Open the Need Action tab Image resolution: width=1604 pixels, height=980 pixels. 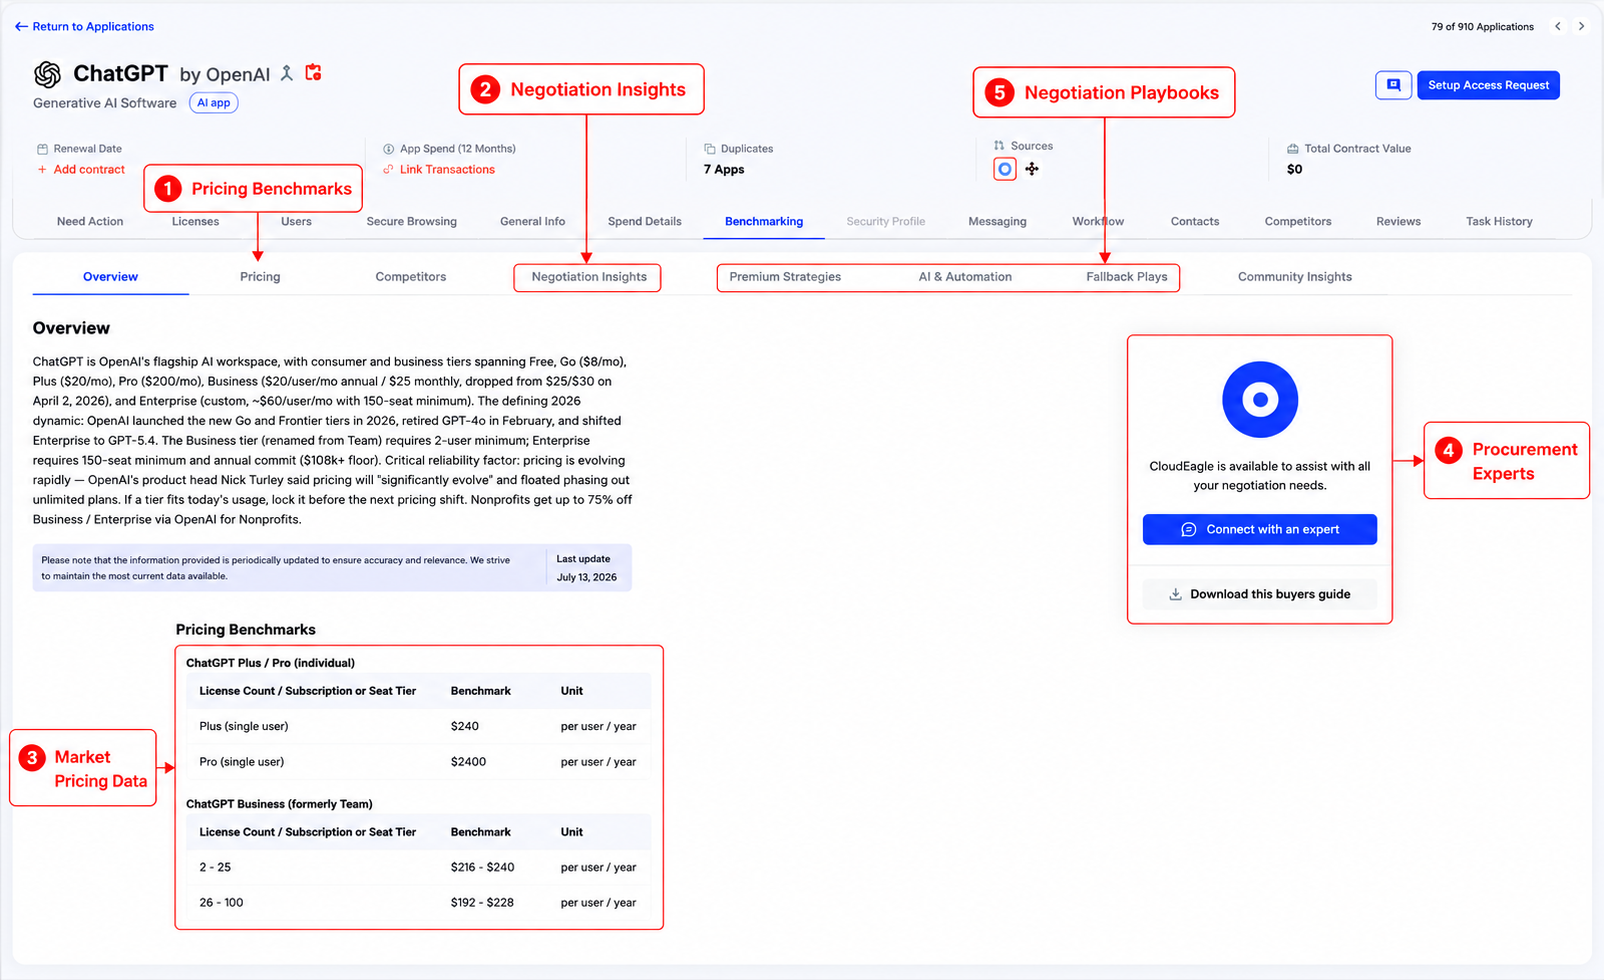pyautogui.click(x=90, y=222)
